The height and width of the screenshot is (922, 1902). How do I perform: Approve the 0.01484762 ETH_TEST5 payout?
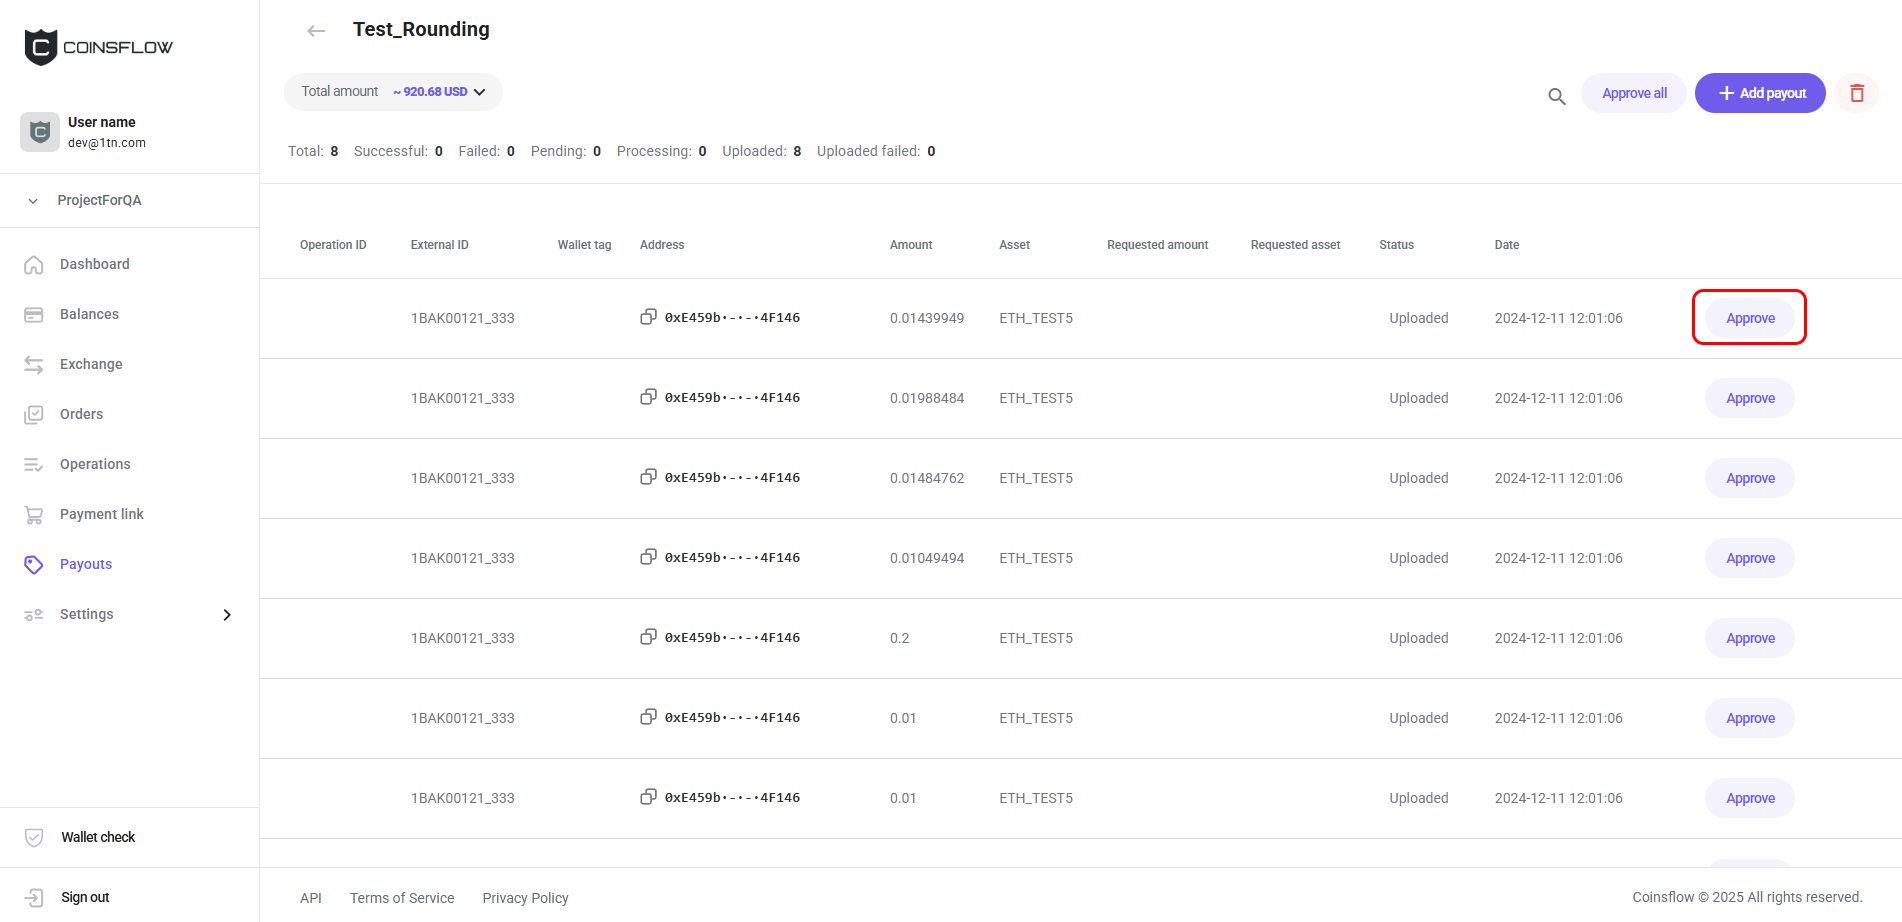tap(1749, 478)
